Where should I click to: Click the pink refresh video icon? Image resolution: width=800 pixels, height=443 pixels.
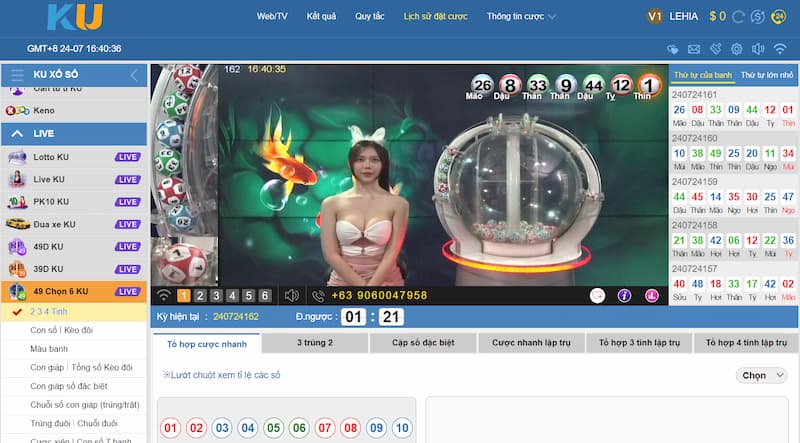[x=597, y=296]
